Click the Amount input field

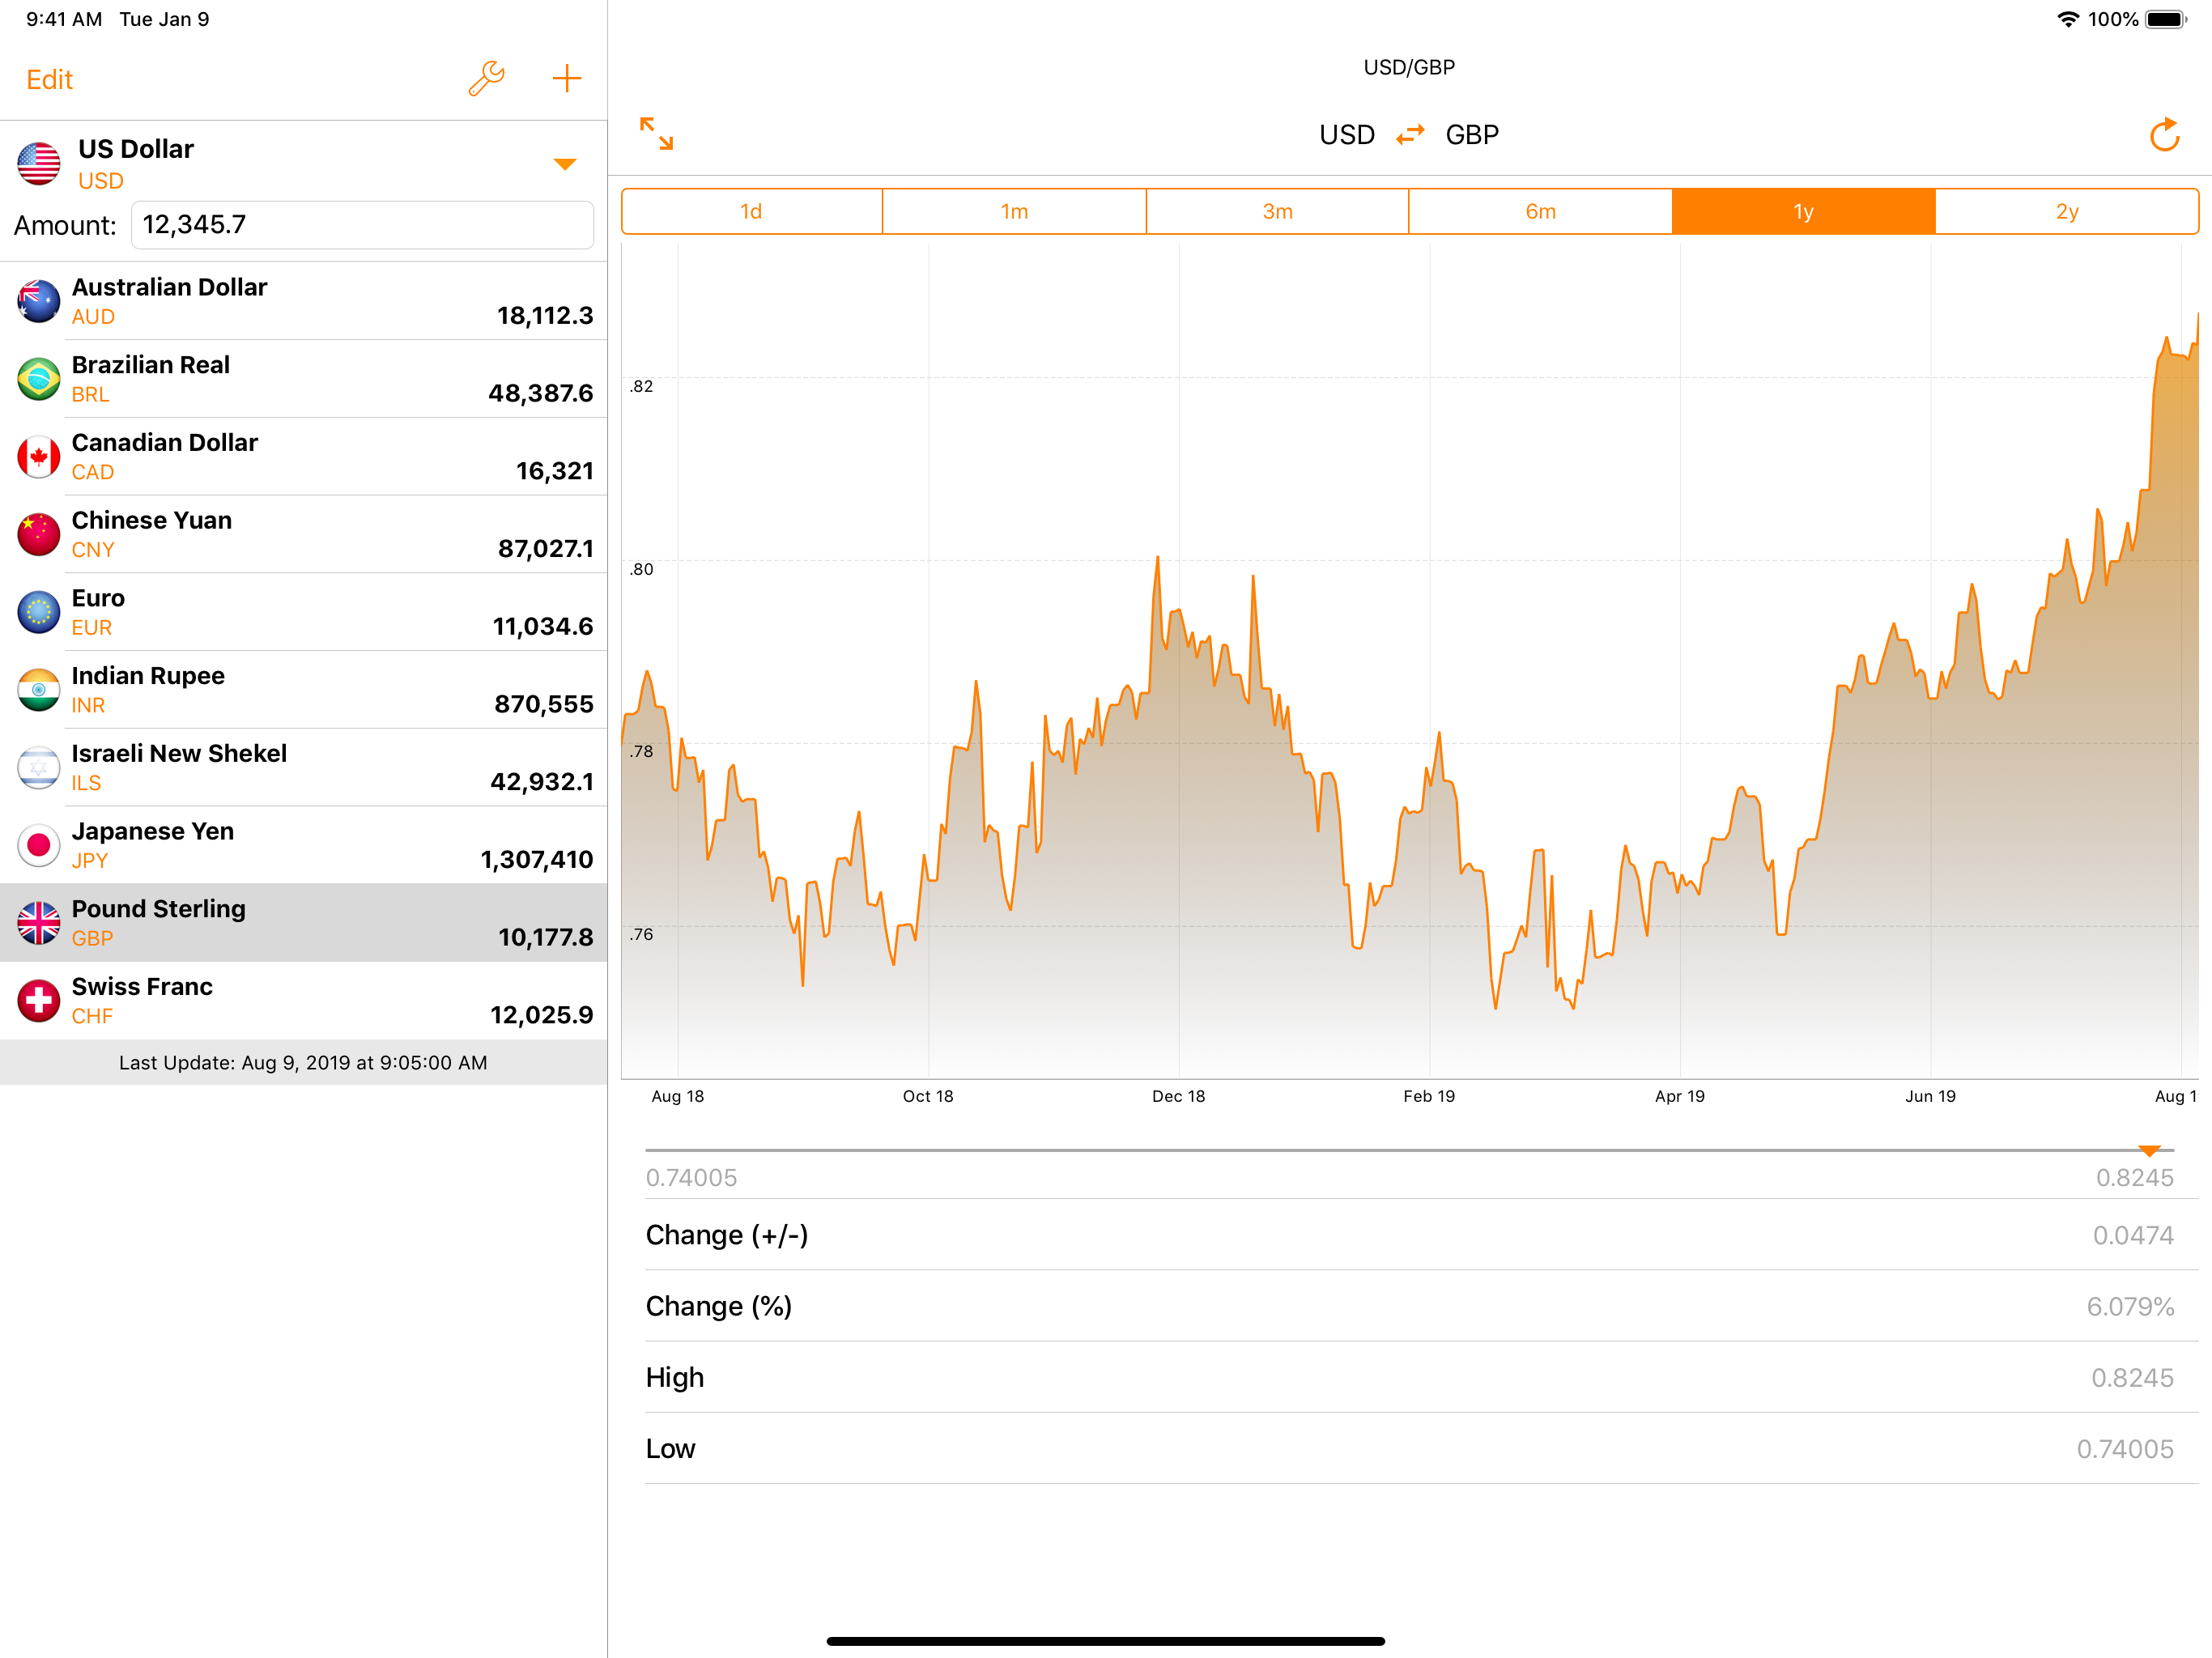tap(362, 225)
